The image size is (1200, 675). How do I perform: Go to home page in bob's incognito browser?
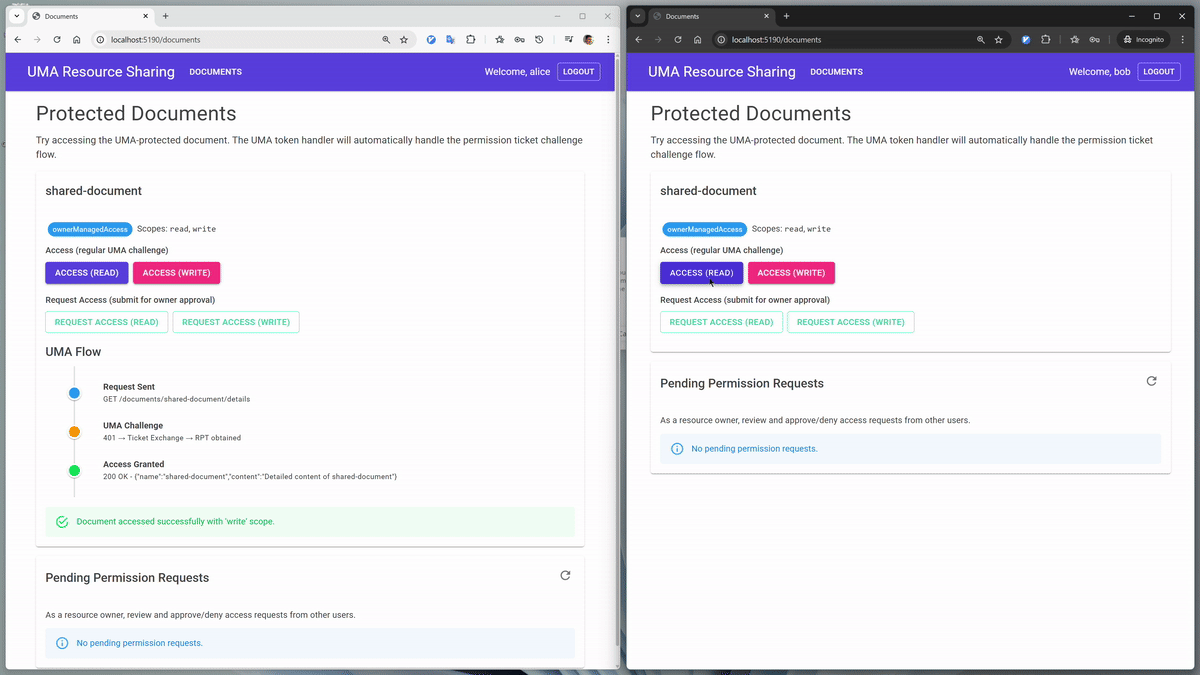(697, 40)
